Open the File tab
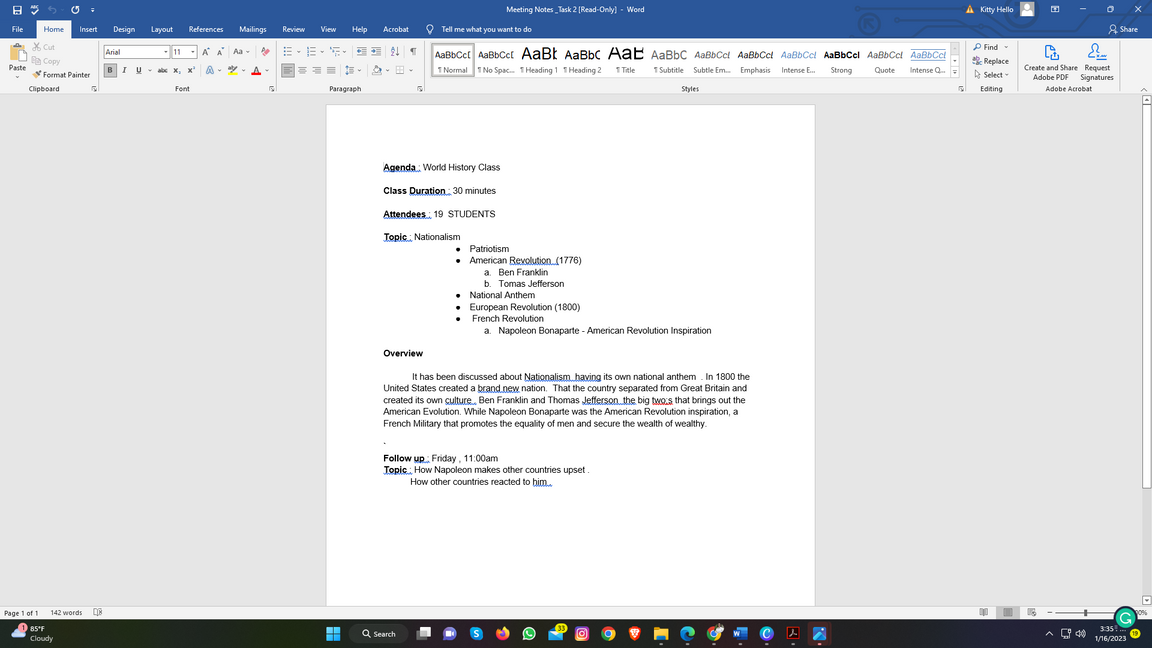The width and height of the screenshot is (1152, 648). [17, 29]
